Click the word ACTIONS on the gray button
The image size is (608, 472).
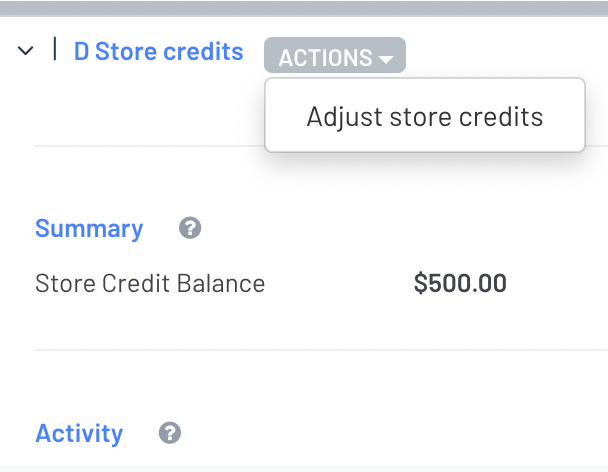(325, 58)
